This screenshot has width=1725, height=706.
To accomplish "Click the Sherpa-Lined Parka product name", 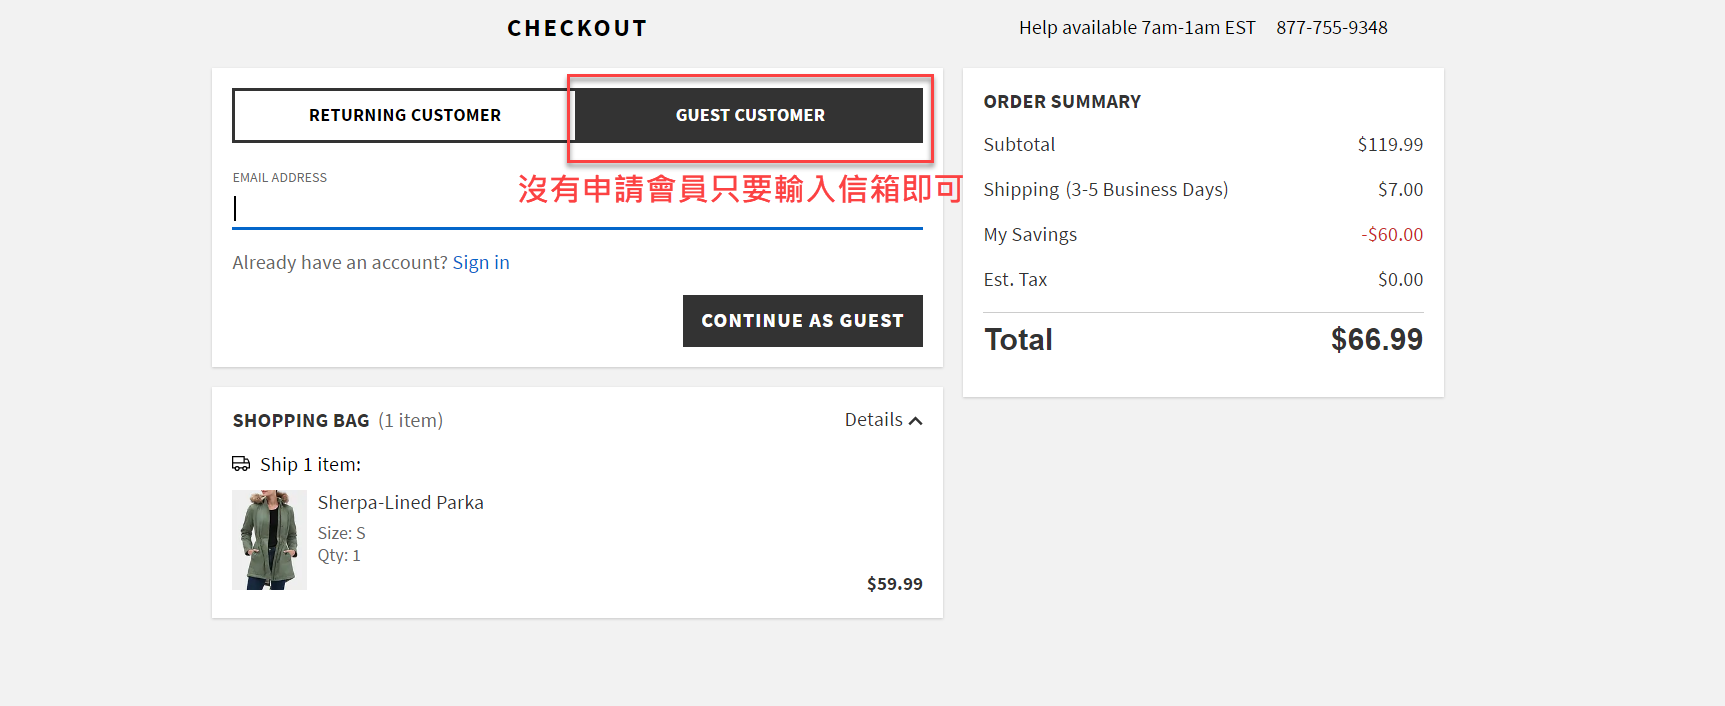I will click(400, 503).
